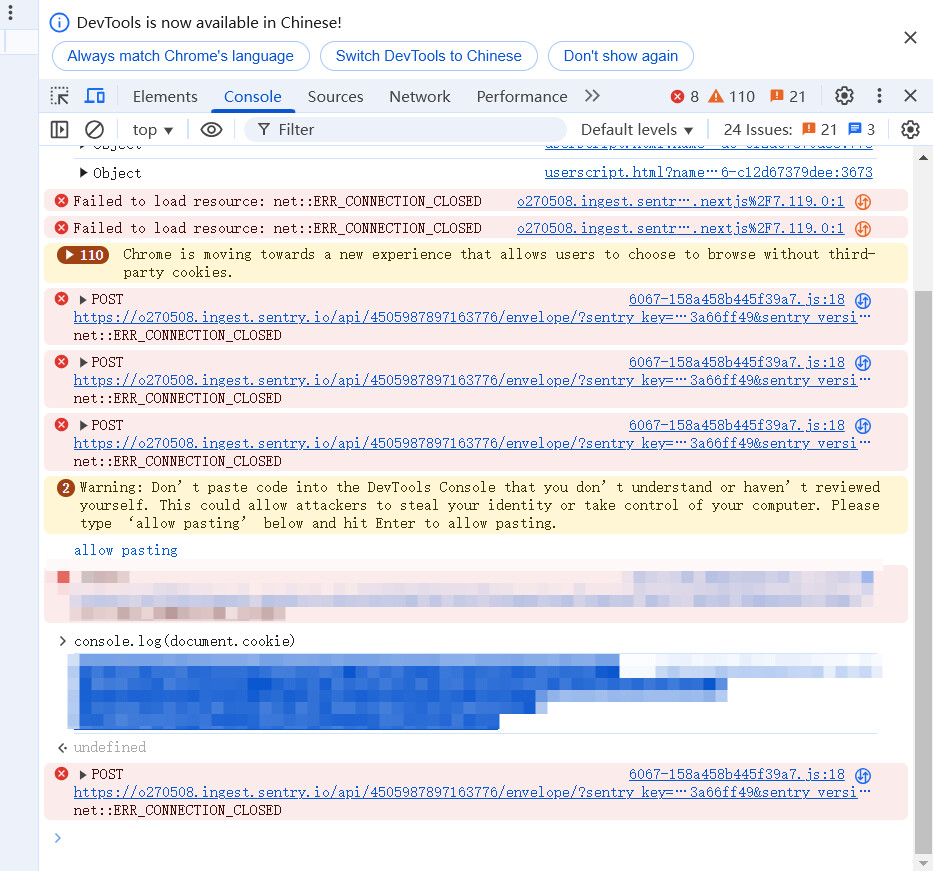Open the top JavaScript context dropdown
Image resolution: width=933 pixels, height=871 pixels.
[x=153, y=129]
